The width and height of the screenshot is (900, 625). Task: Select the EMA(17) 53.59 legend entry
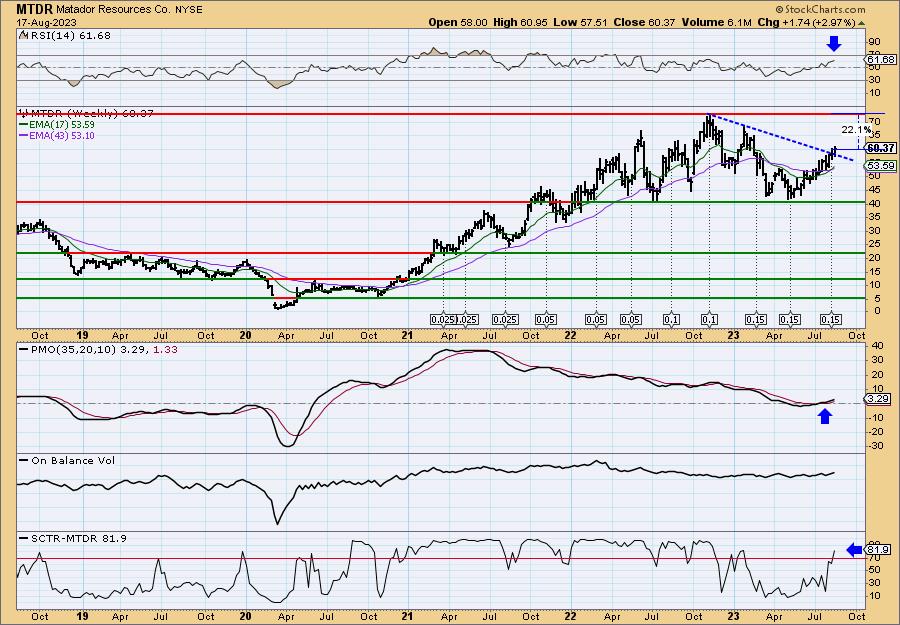pos(57,125)
